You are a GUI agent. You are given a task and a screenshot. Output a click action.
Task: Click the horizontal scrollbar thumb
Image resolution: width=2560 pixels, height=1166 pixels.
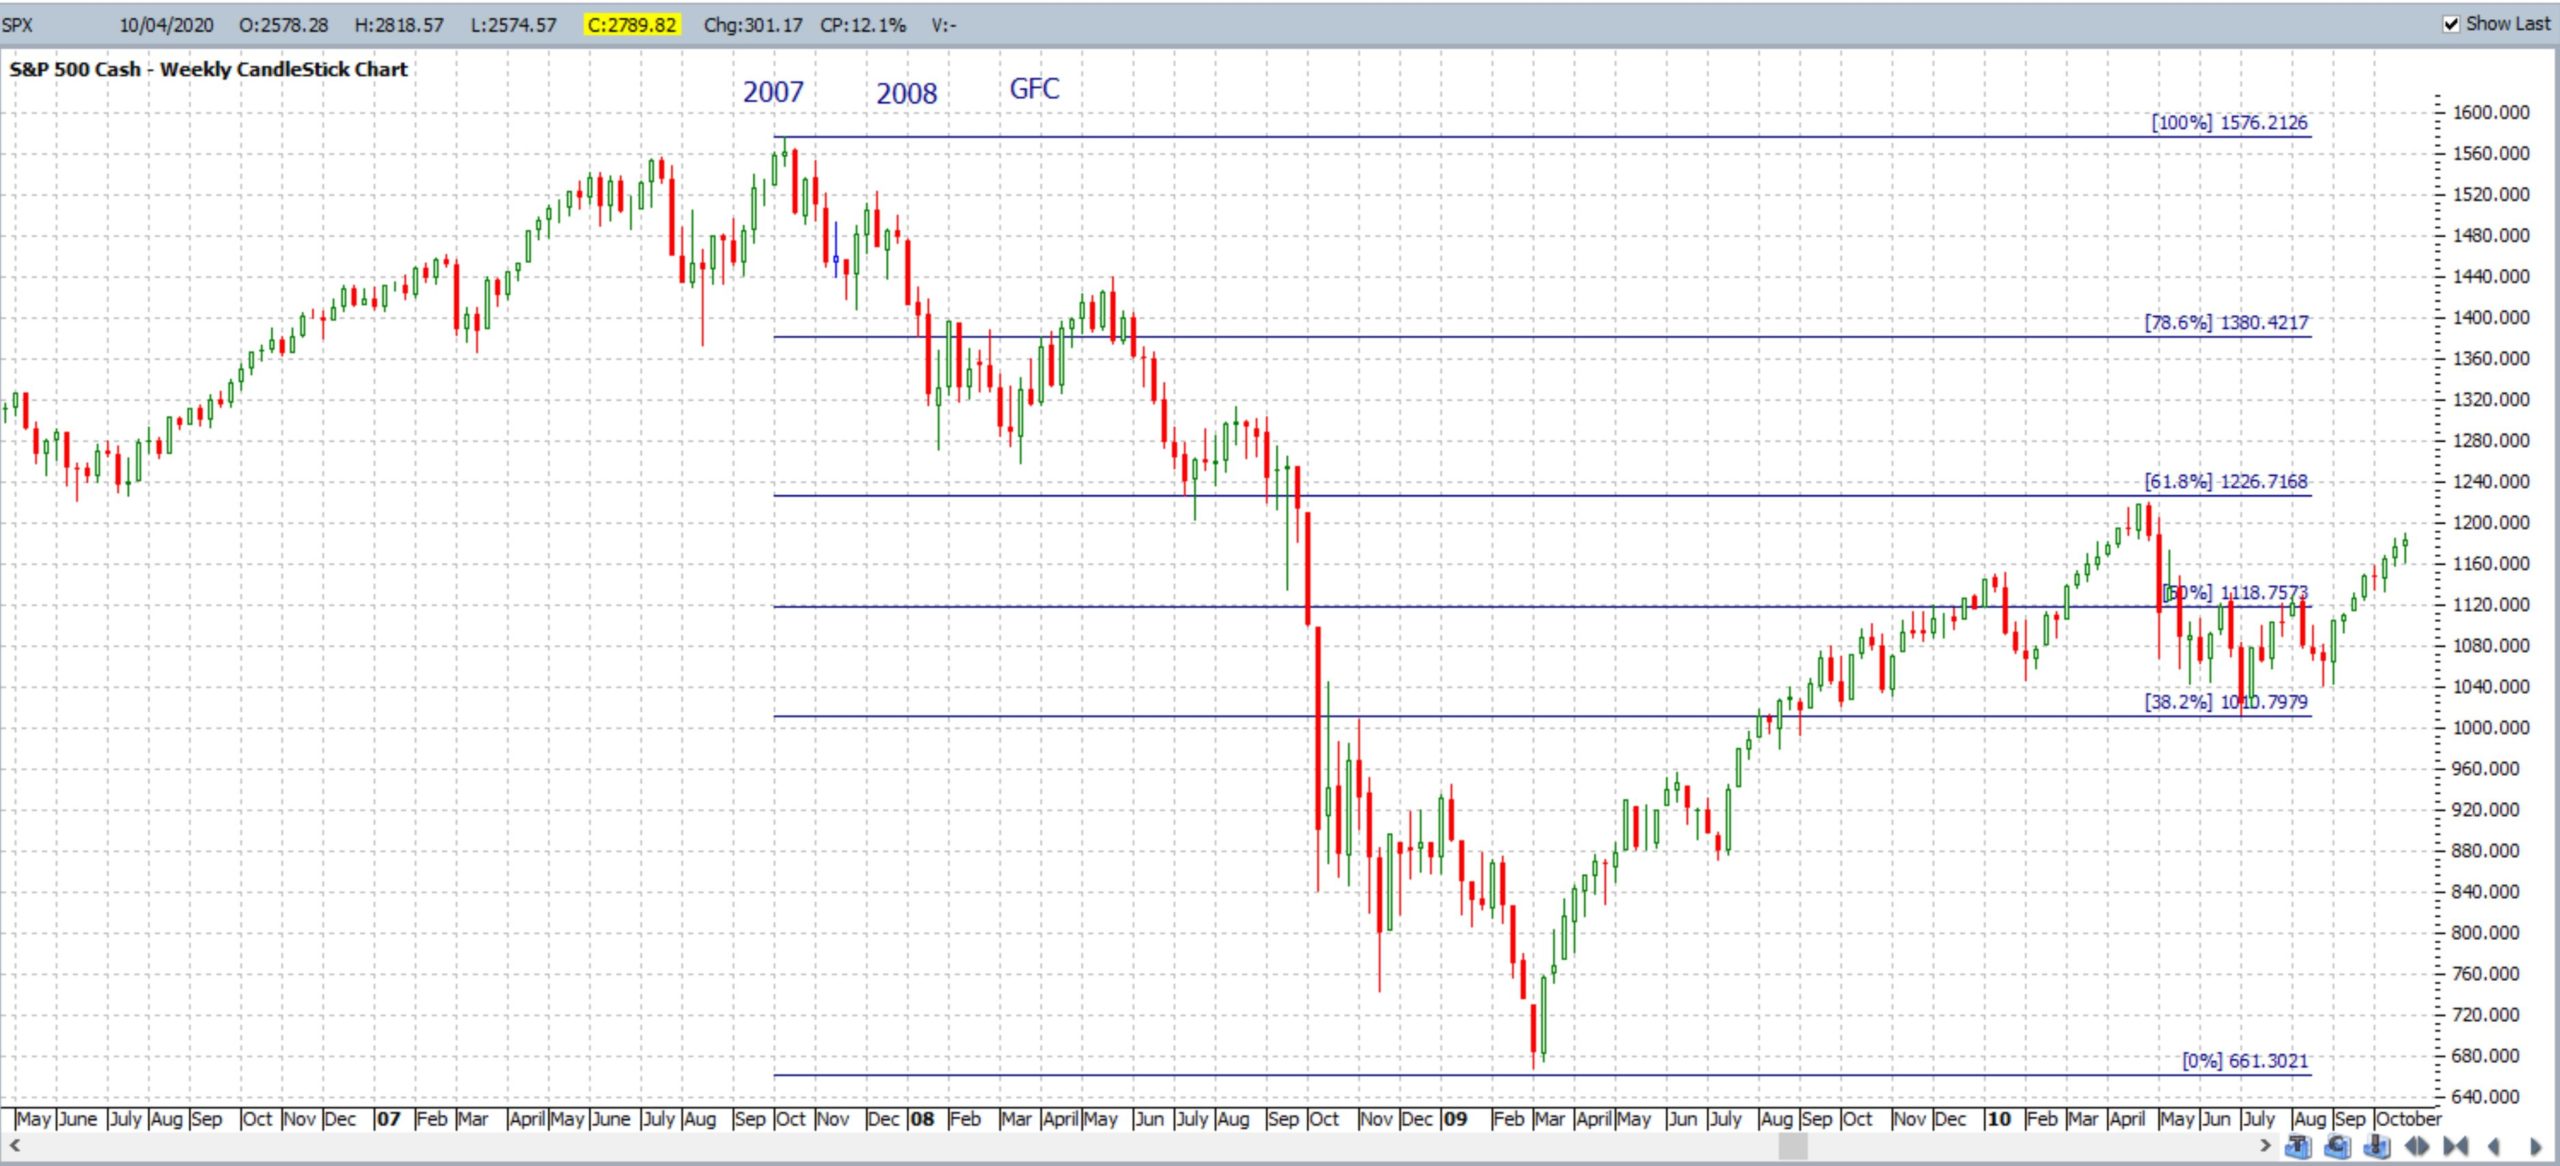[x=1792, y=1146]
